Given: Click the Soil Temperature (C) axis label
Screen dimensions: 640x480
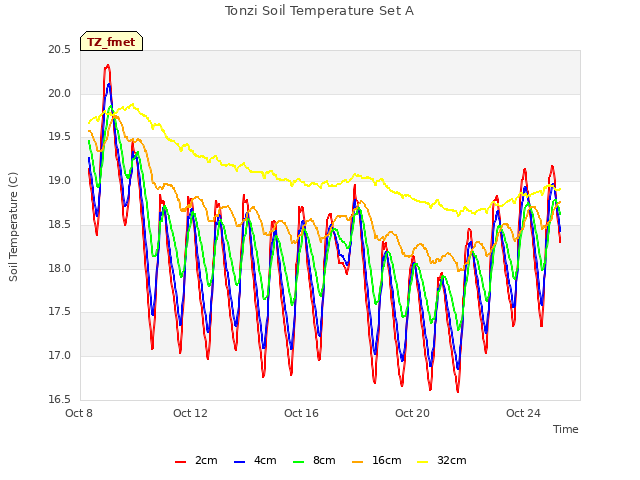Looking at the screenshot, I should (x=13, y=227).
